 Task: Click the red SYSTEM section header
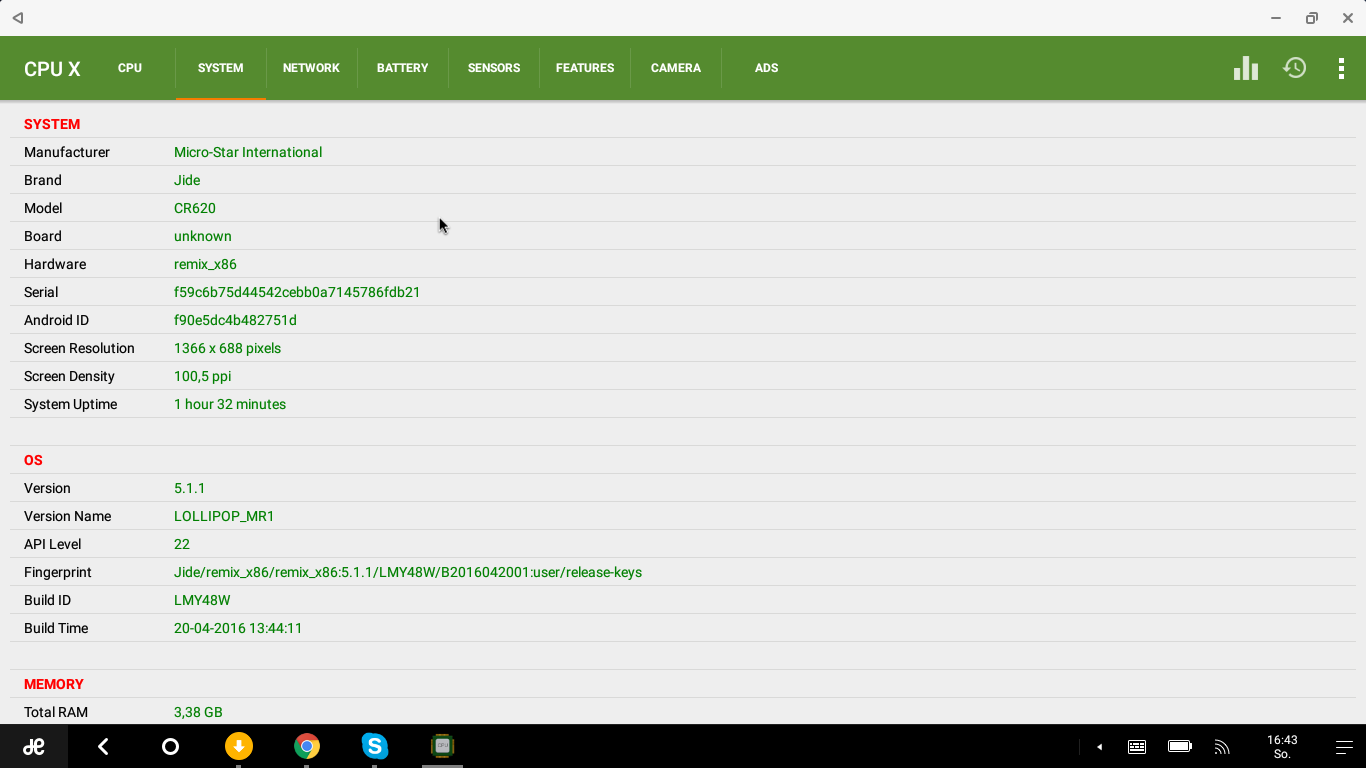click(x=52, y=124)
